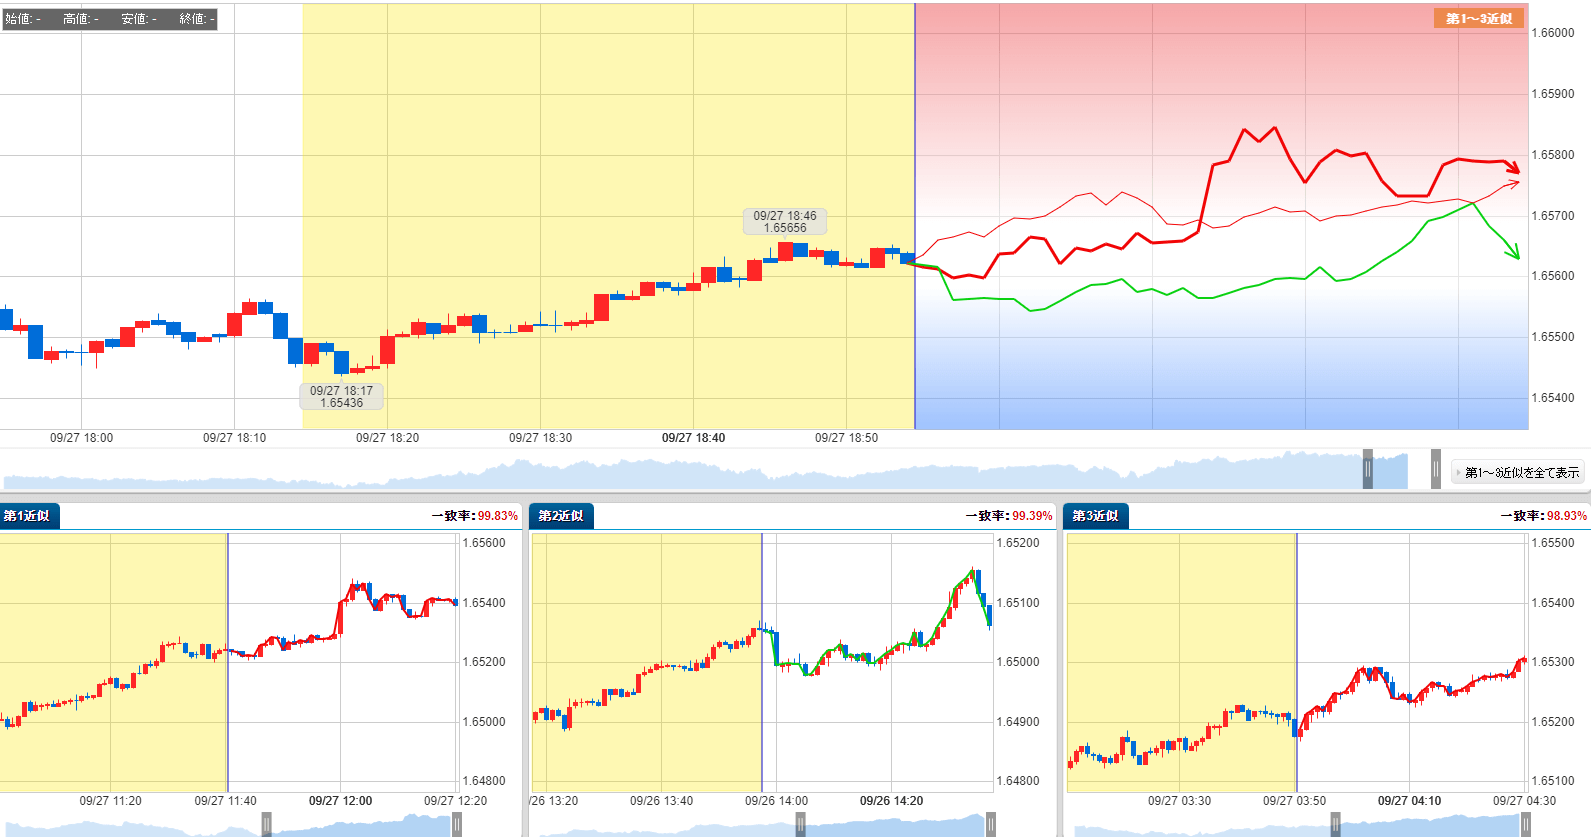Click the 始値 高値 安値 終値 info bar
Viewport: 1591px width, 837px height.
109,19
